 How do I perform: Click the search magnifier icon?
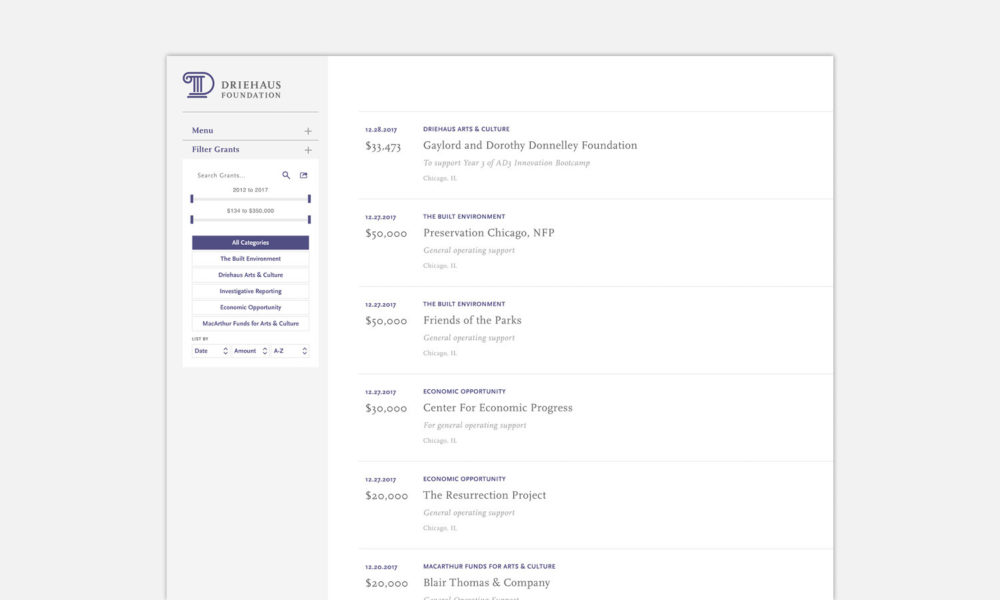(285, 174)
